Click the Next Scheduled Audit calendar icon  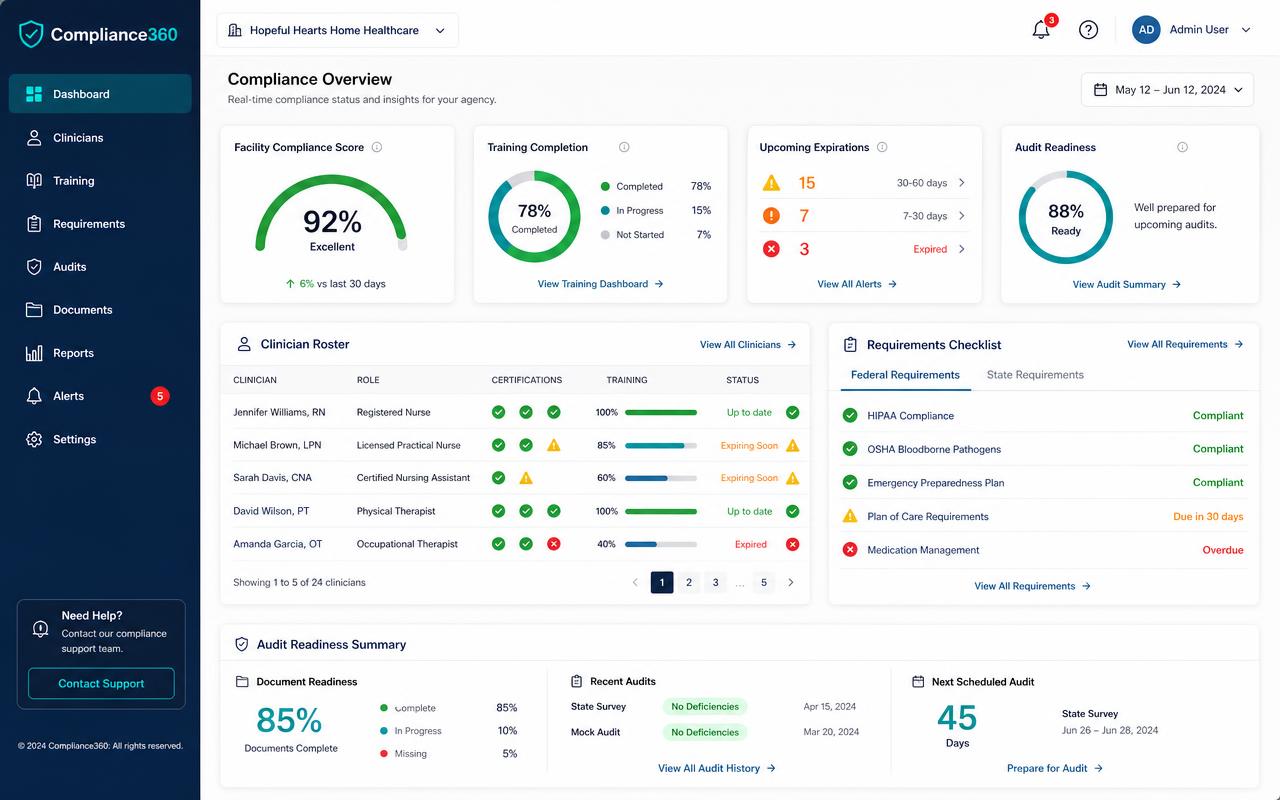(x=918, y=682)
